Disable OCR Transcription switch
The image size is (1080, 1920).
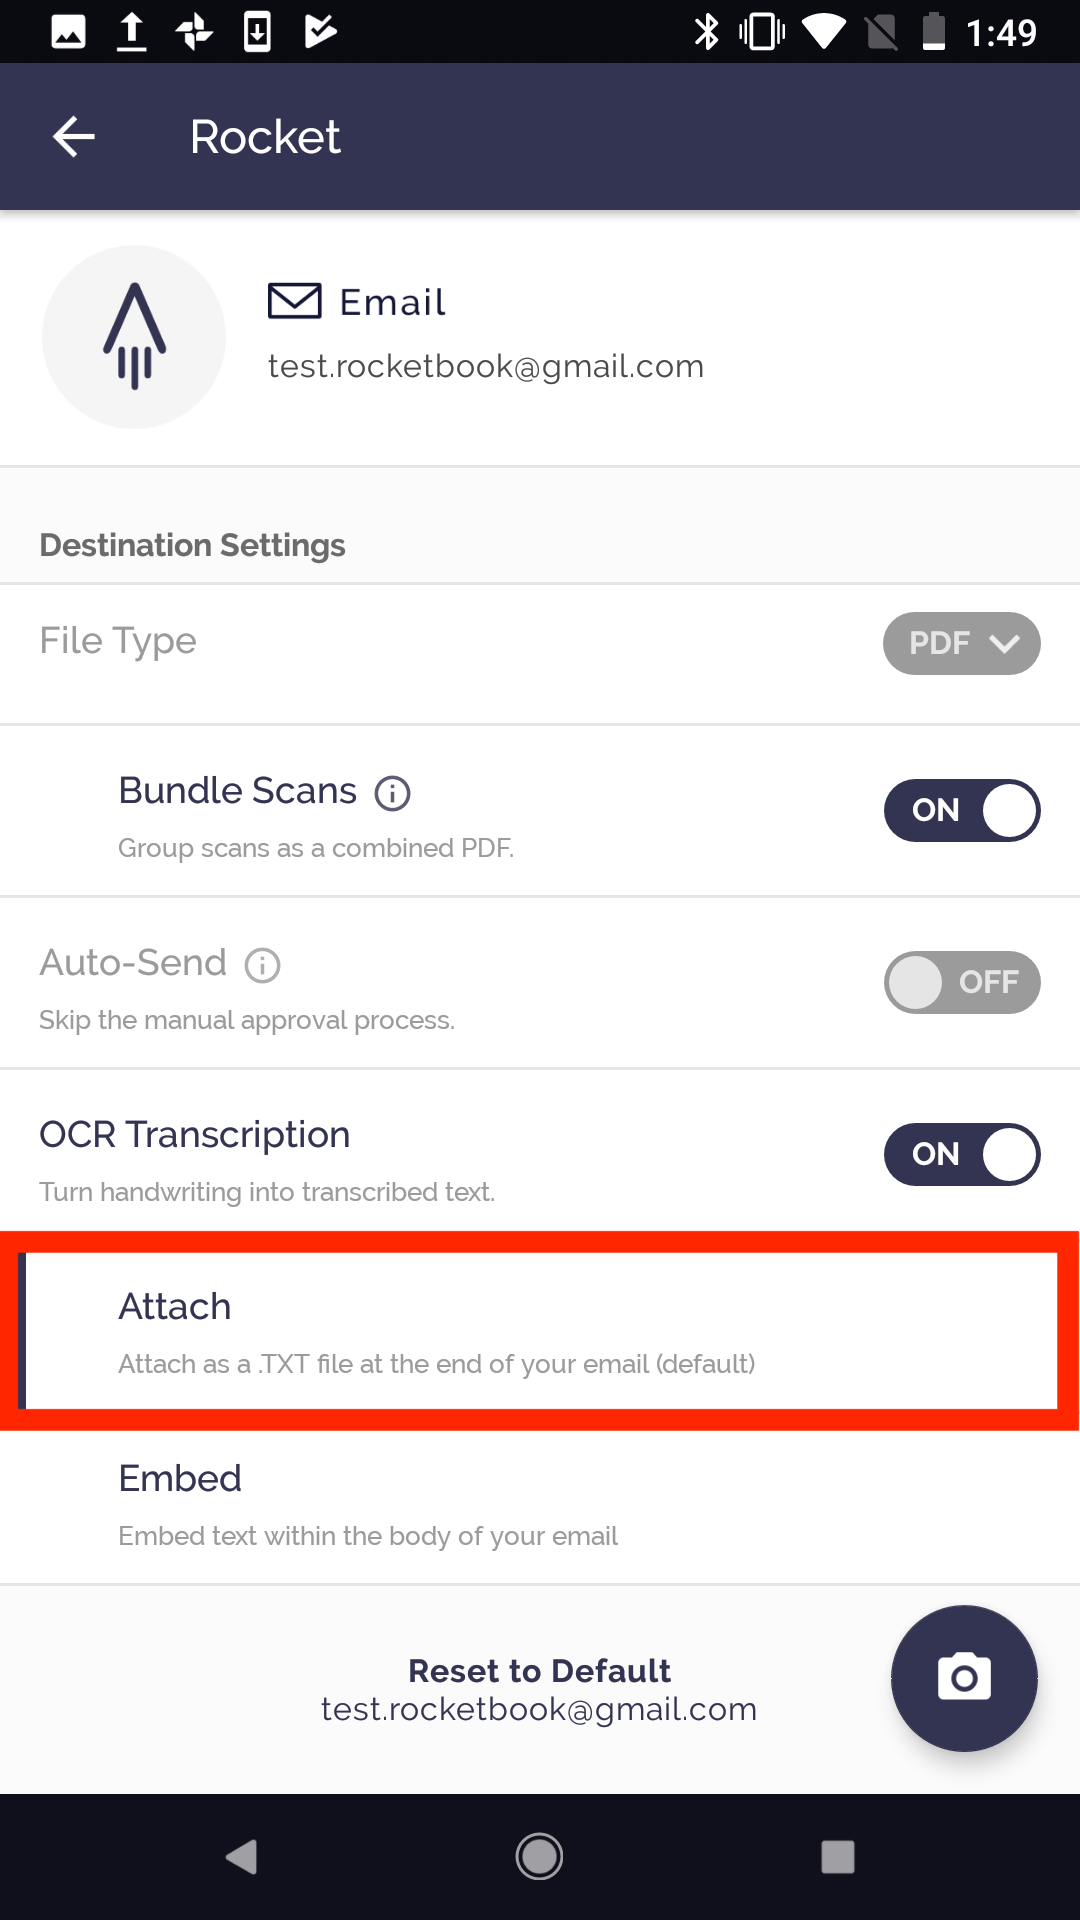[x=962, y=1154]
